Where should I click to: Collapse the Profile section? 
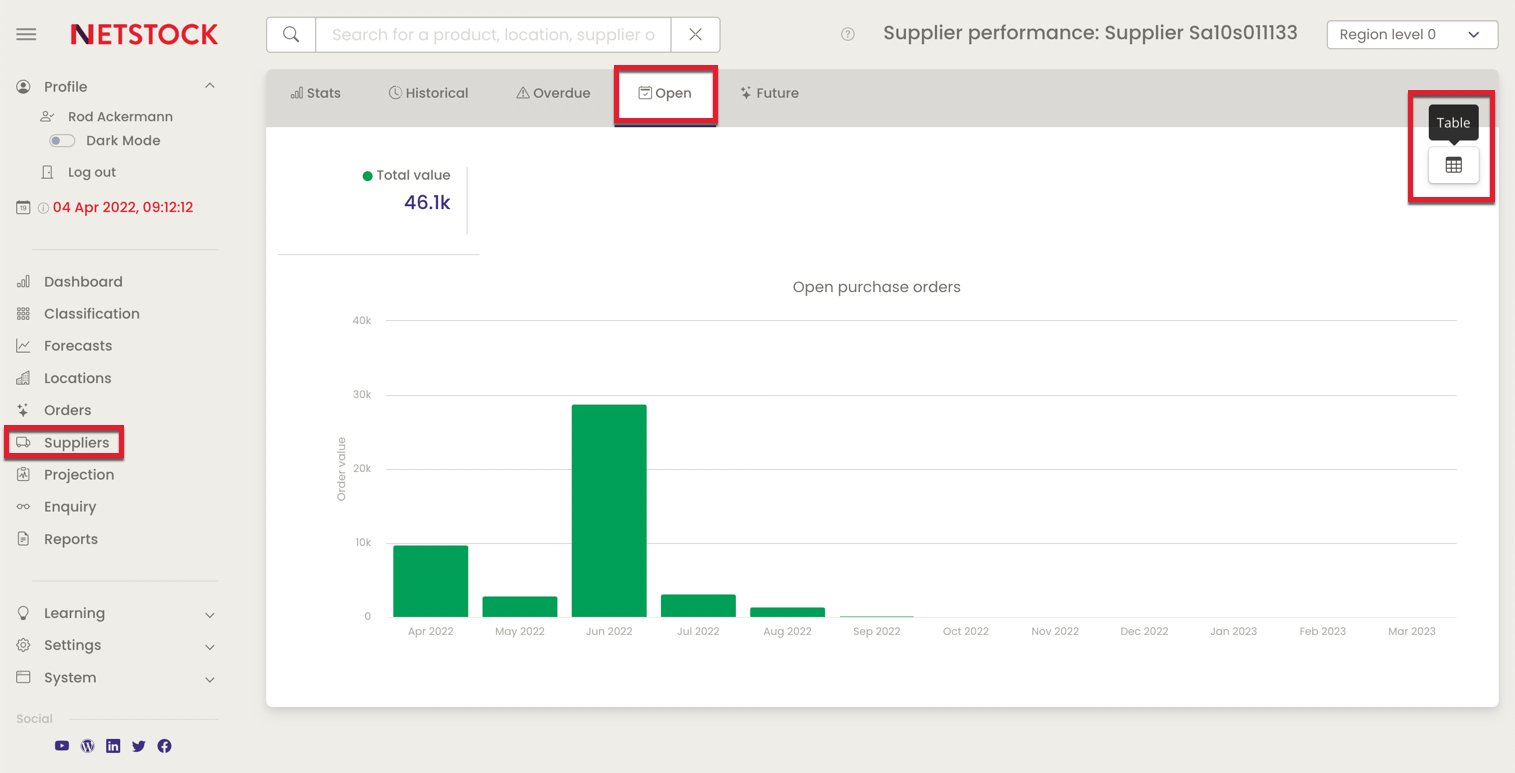pos(209,86)
